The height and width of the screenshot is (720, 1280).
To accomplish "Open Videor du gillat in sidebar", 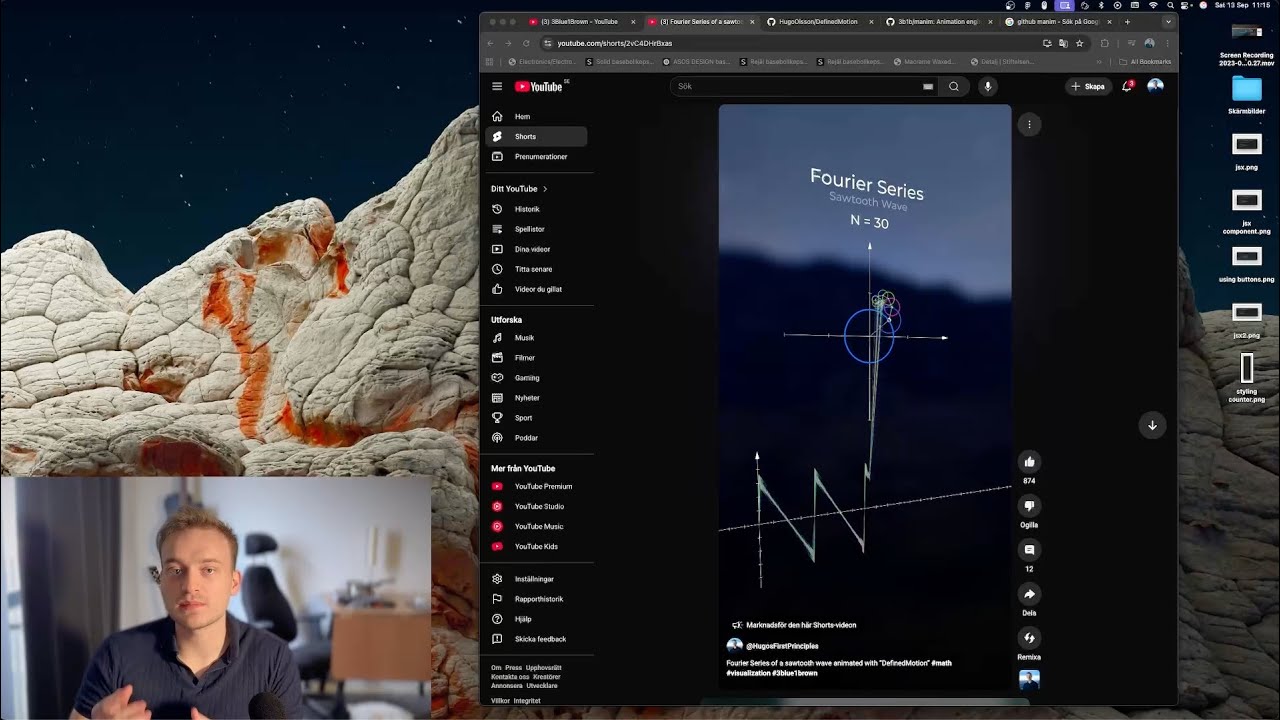I will (x=537, y=289).
